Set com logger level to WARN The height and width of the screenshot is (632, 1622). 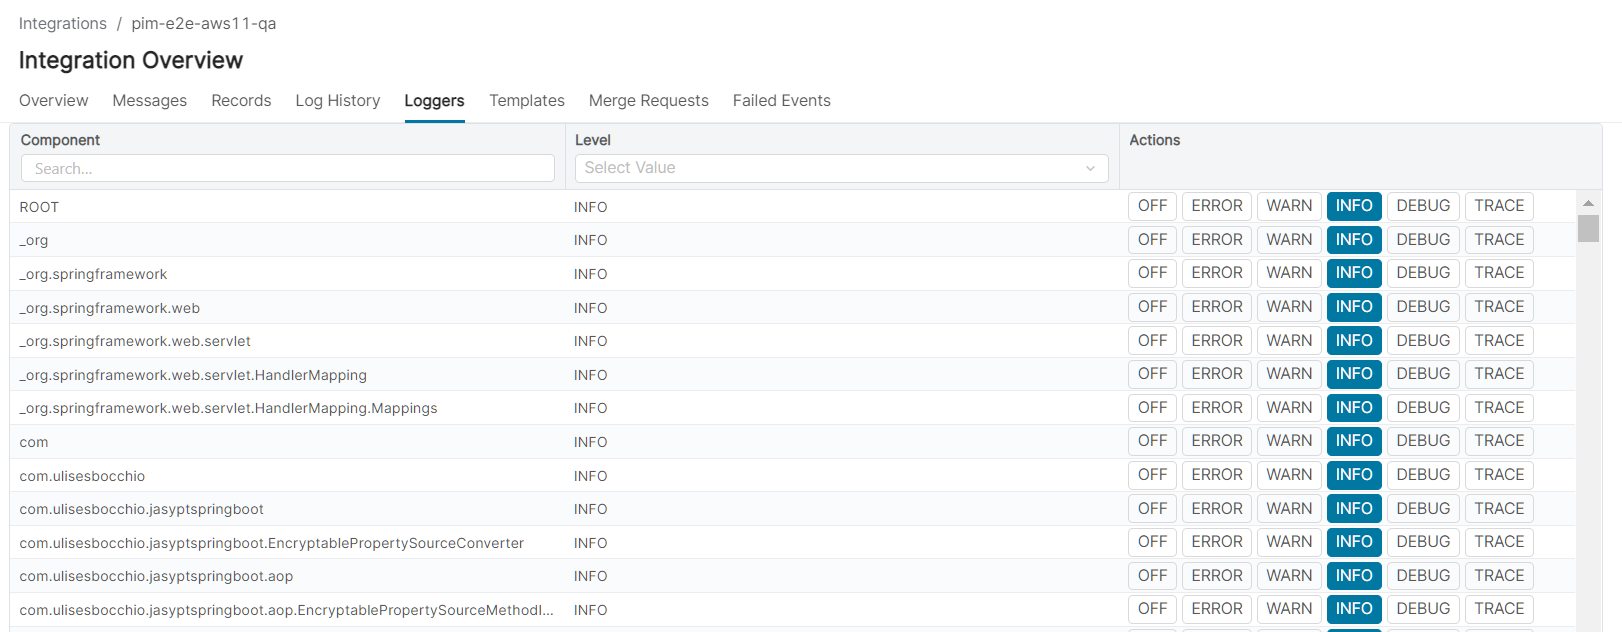click(1288, 441)
